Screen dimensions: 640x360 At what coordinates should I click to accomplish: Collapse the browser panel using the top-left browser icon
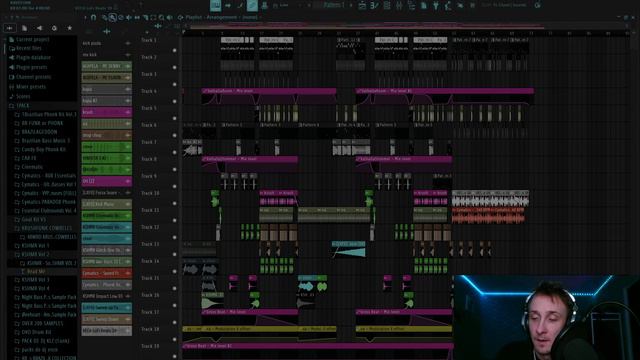coord(10,28)
